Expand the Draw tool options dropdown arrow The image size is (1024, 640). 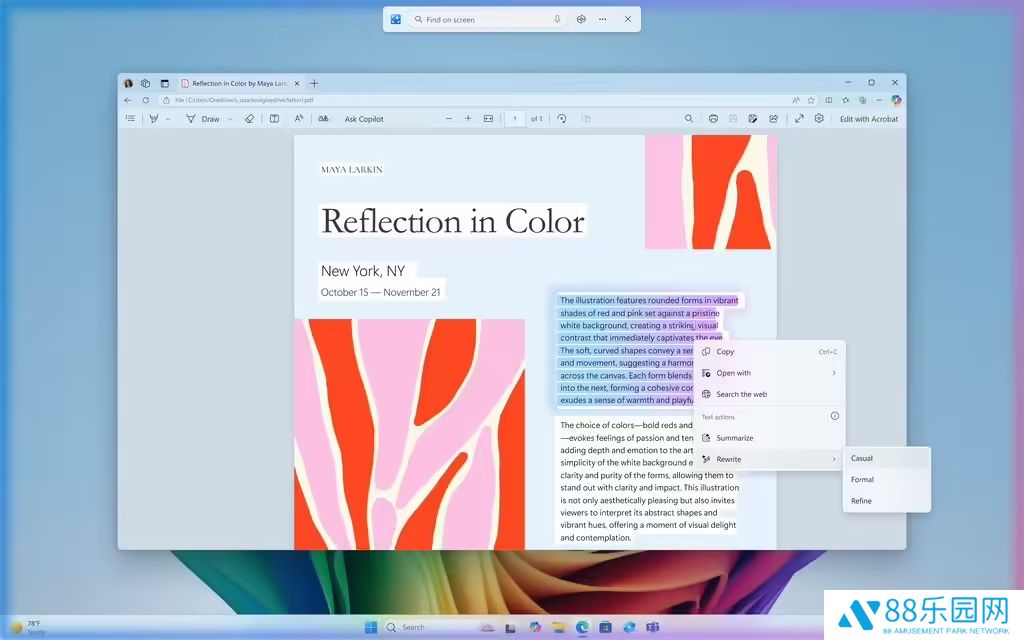[x=230, y=119]
